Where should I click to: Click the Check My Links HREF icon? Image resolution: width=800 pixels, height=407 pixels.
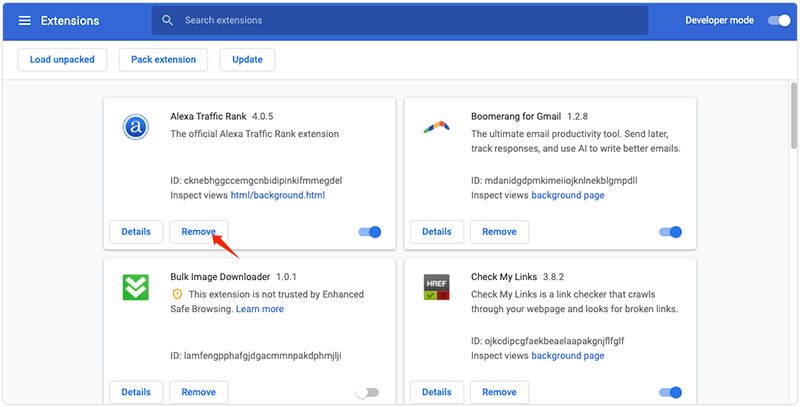click(x=436, y=287)
